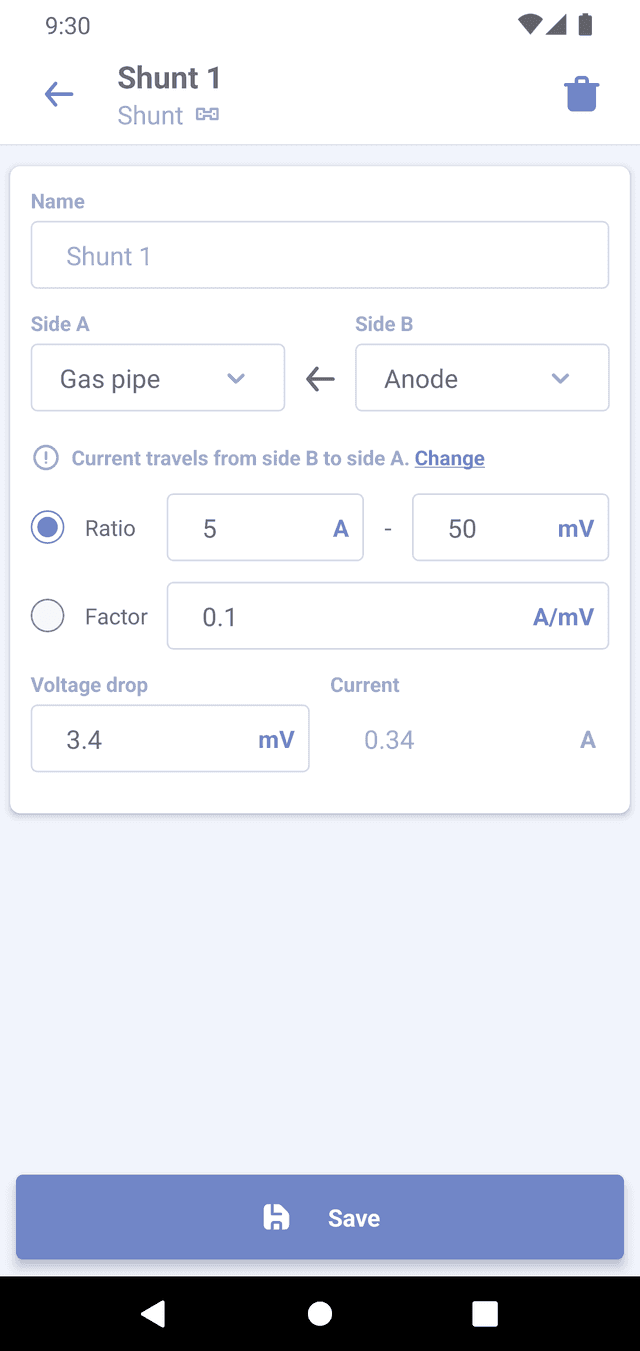
Task: Edit the ratio millivolt field showing 50
Action: click(495, 528)
